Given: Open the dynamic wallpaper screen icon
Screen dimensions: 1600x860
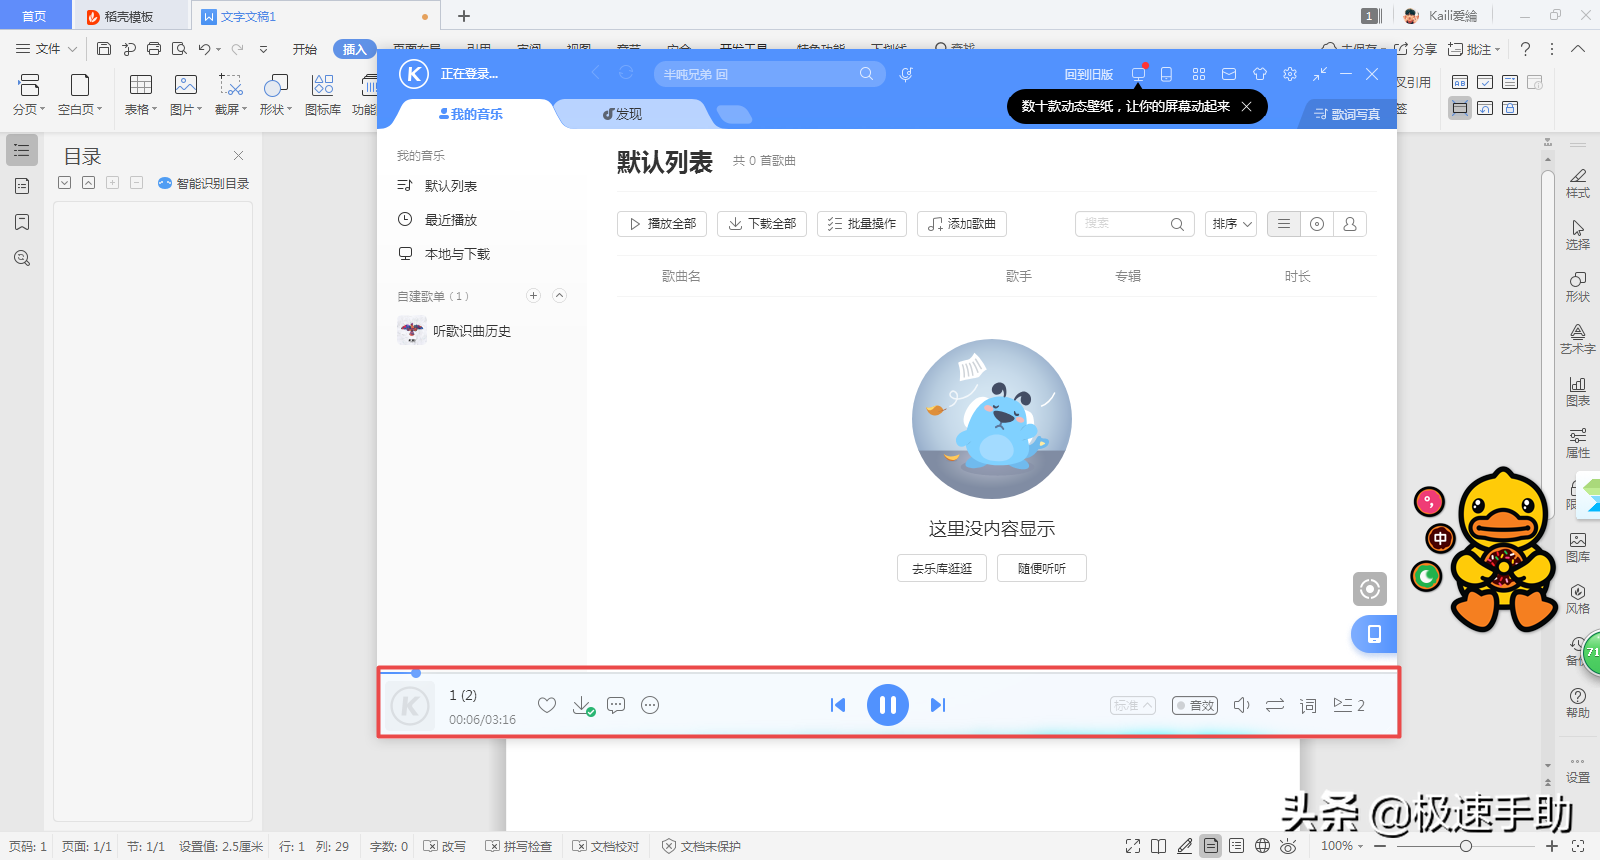Looking at the screenshot, I should (x=1138, y=74).
